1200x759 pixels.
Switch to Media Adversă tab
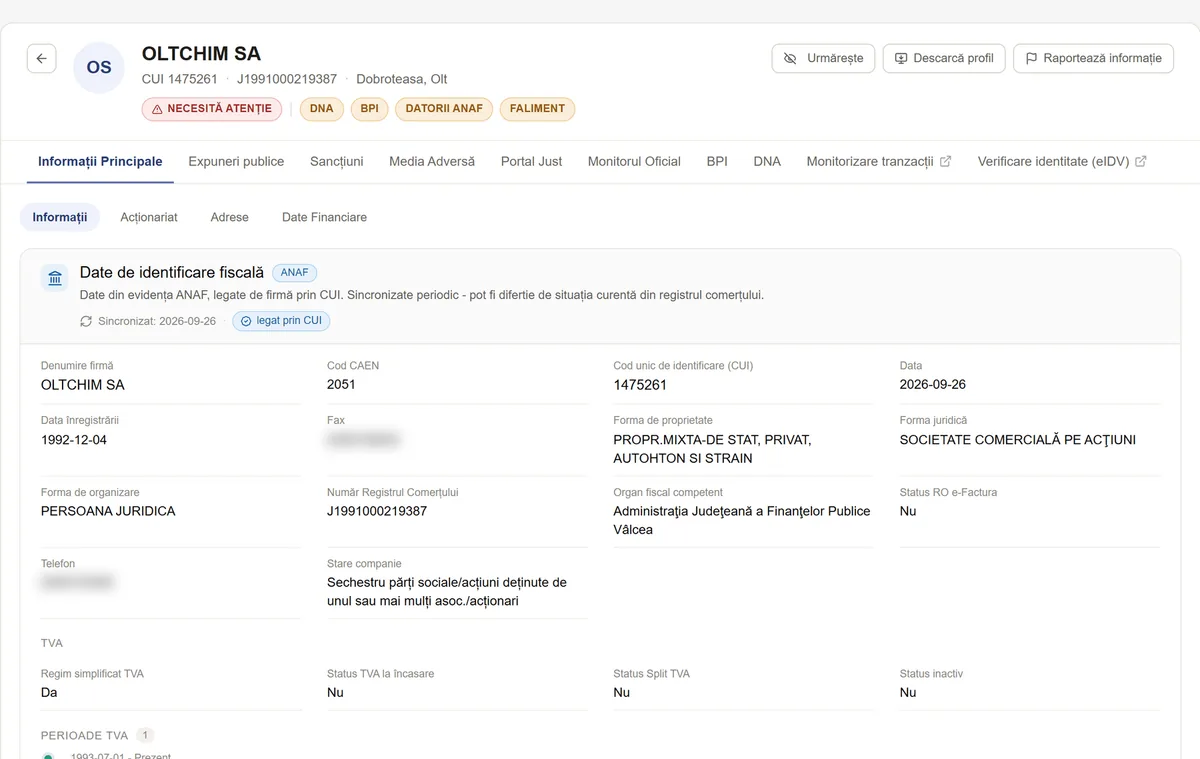point(432,161)
